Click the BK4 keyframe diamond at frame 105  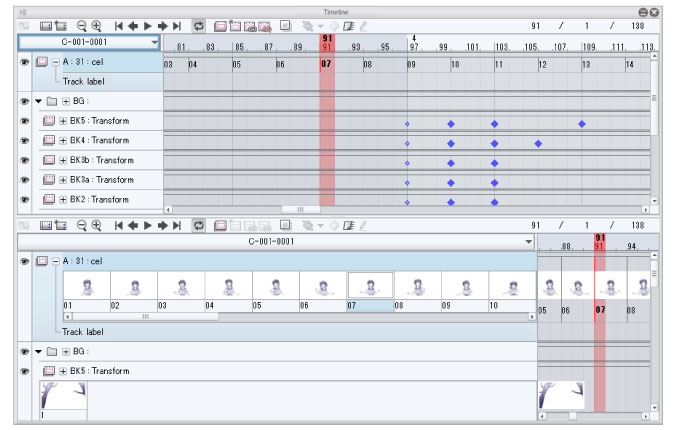click(x=538, y=143)
